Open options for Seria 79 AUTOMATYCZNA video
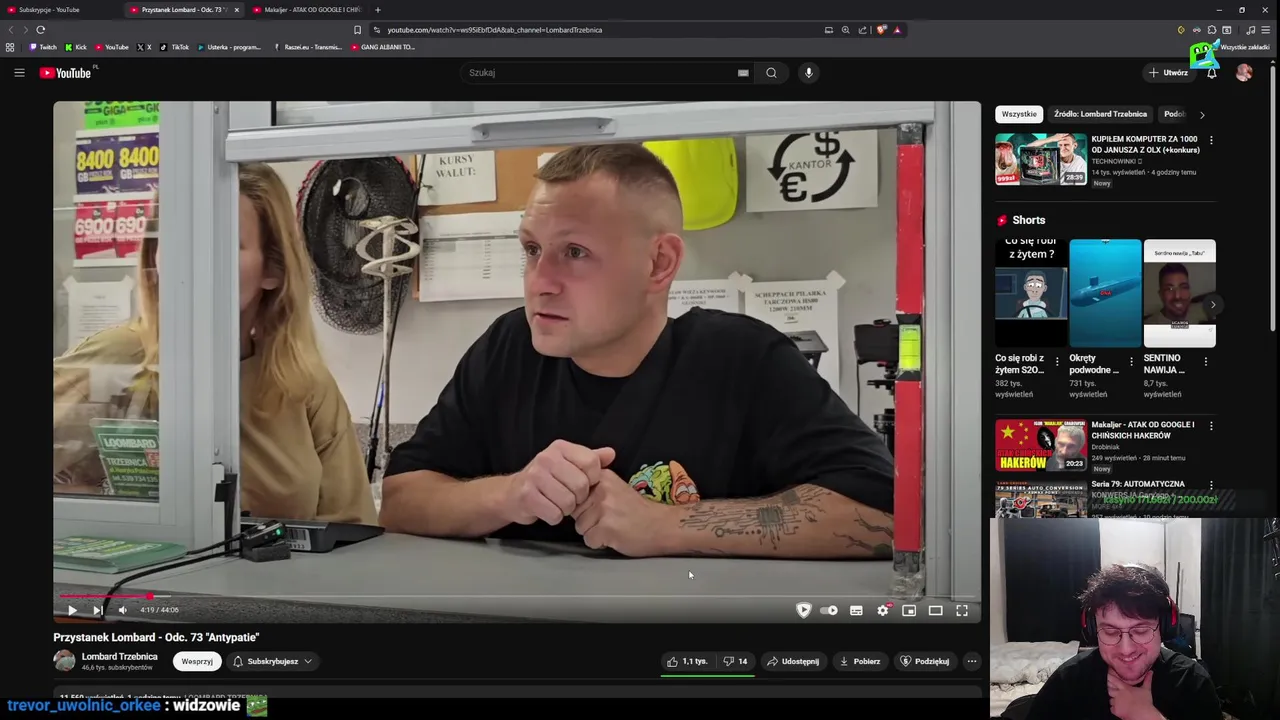Viewport: 1280px width, 720px height. click(1211, 485)
